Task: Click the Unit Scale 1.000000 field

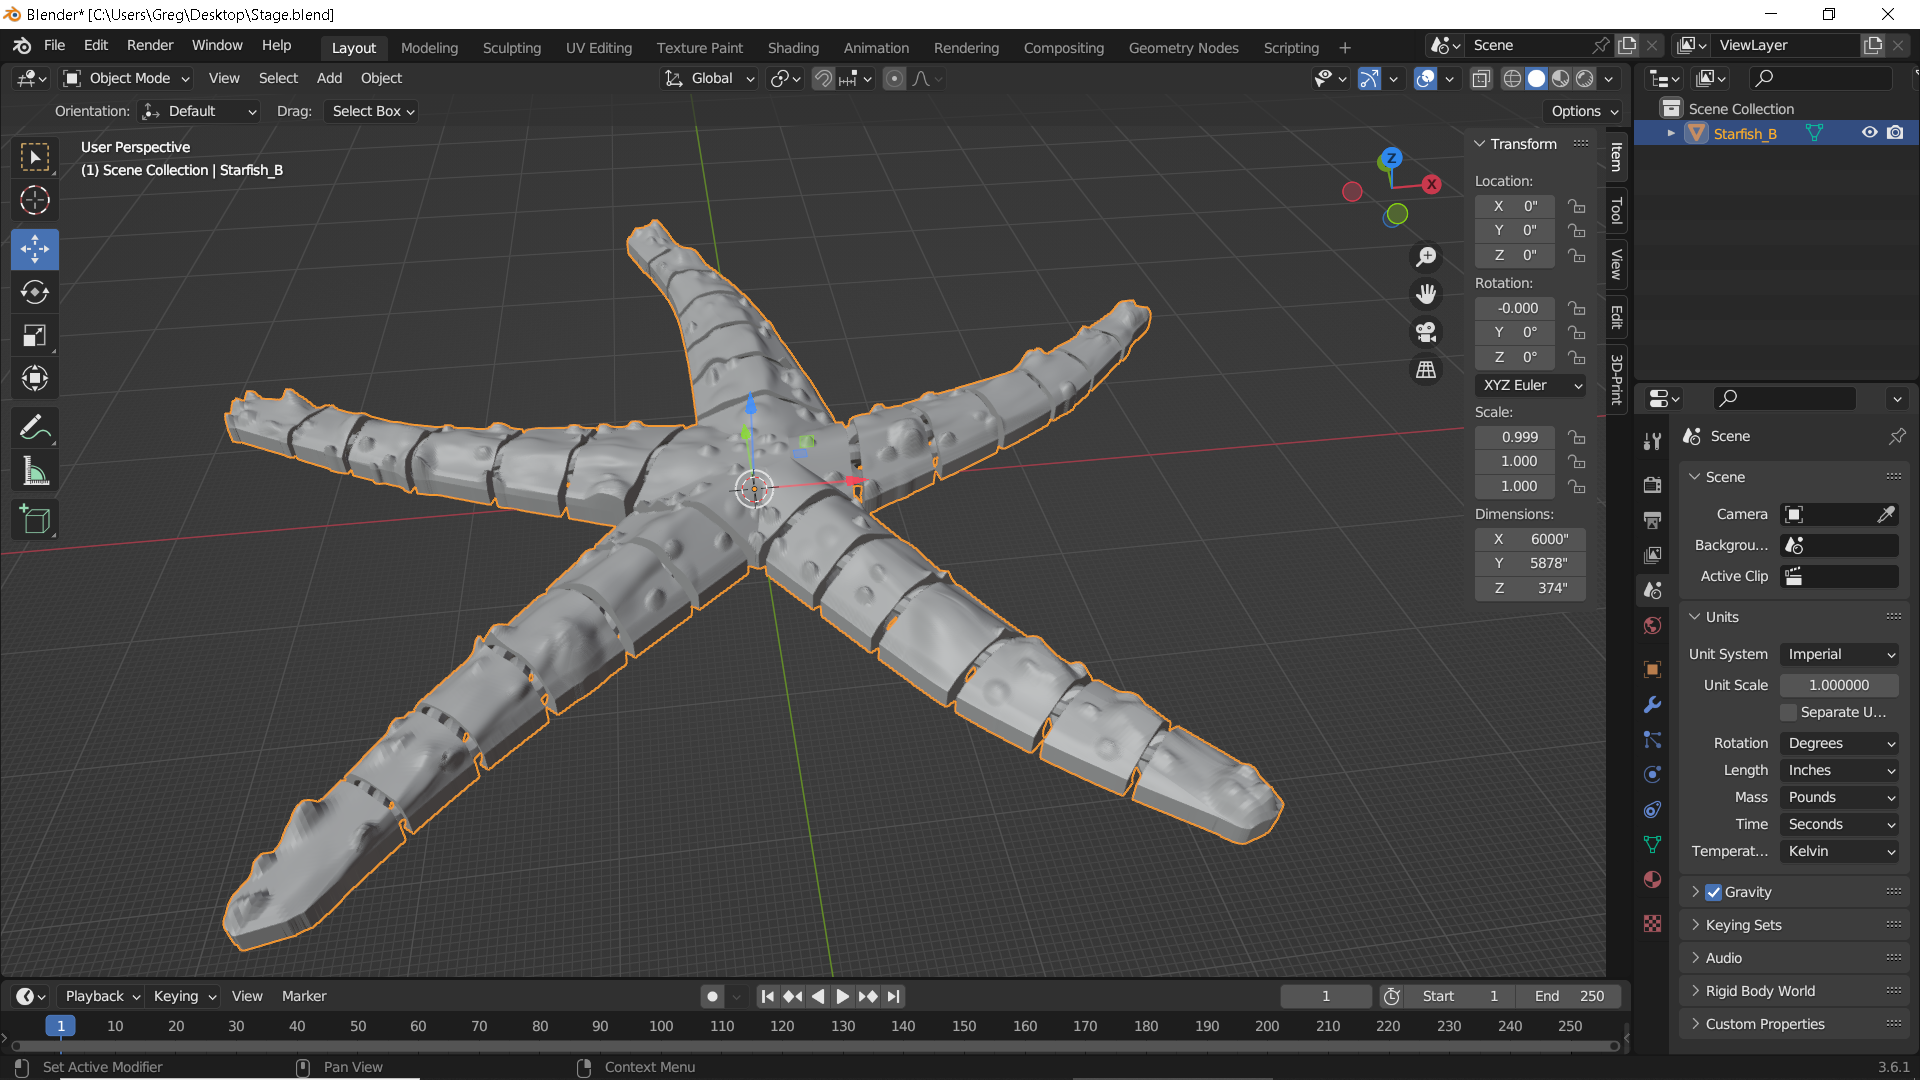Action: [1839, 685]
